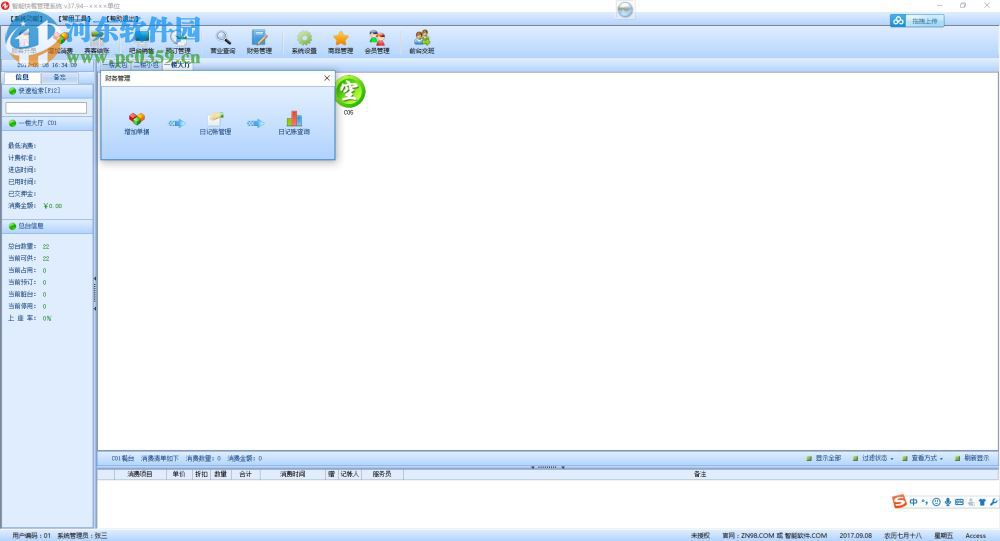Click 用户编码 : 01 in status bar
Viewport: 1000px width, 541px height.
point(31,536)
